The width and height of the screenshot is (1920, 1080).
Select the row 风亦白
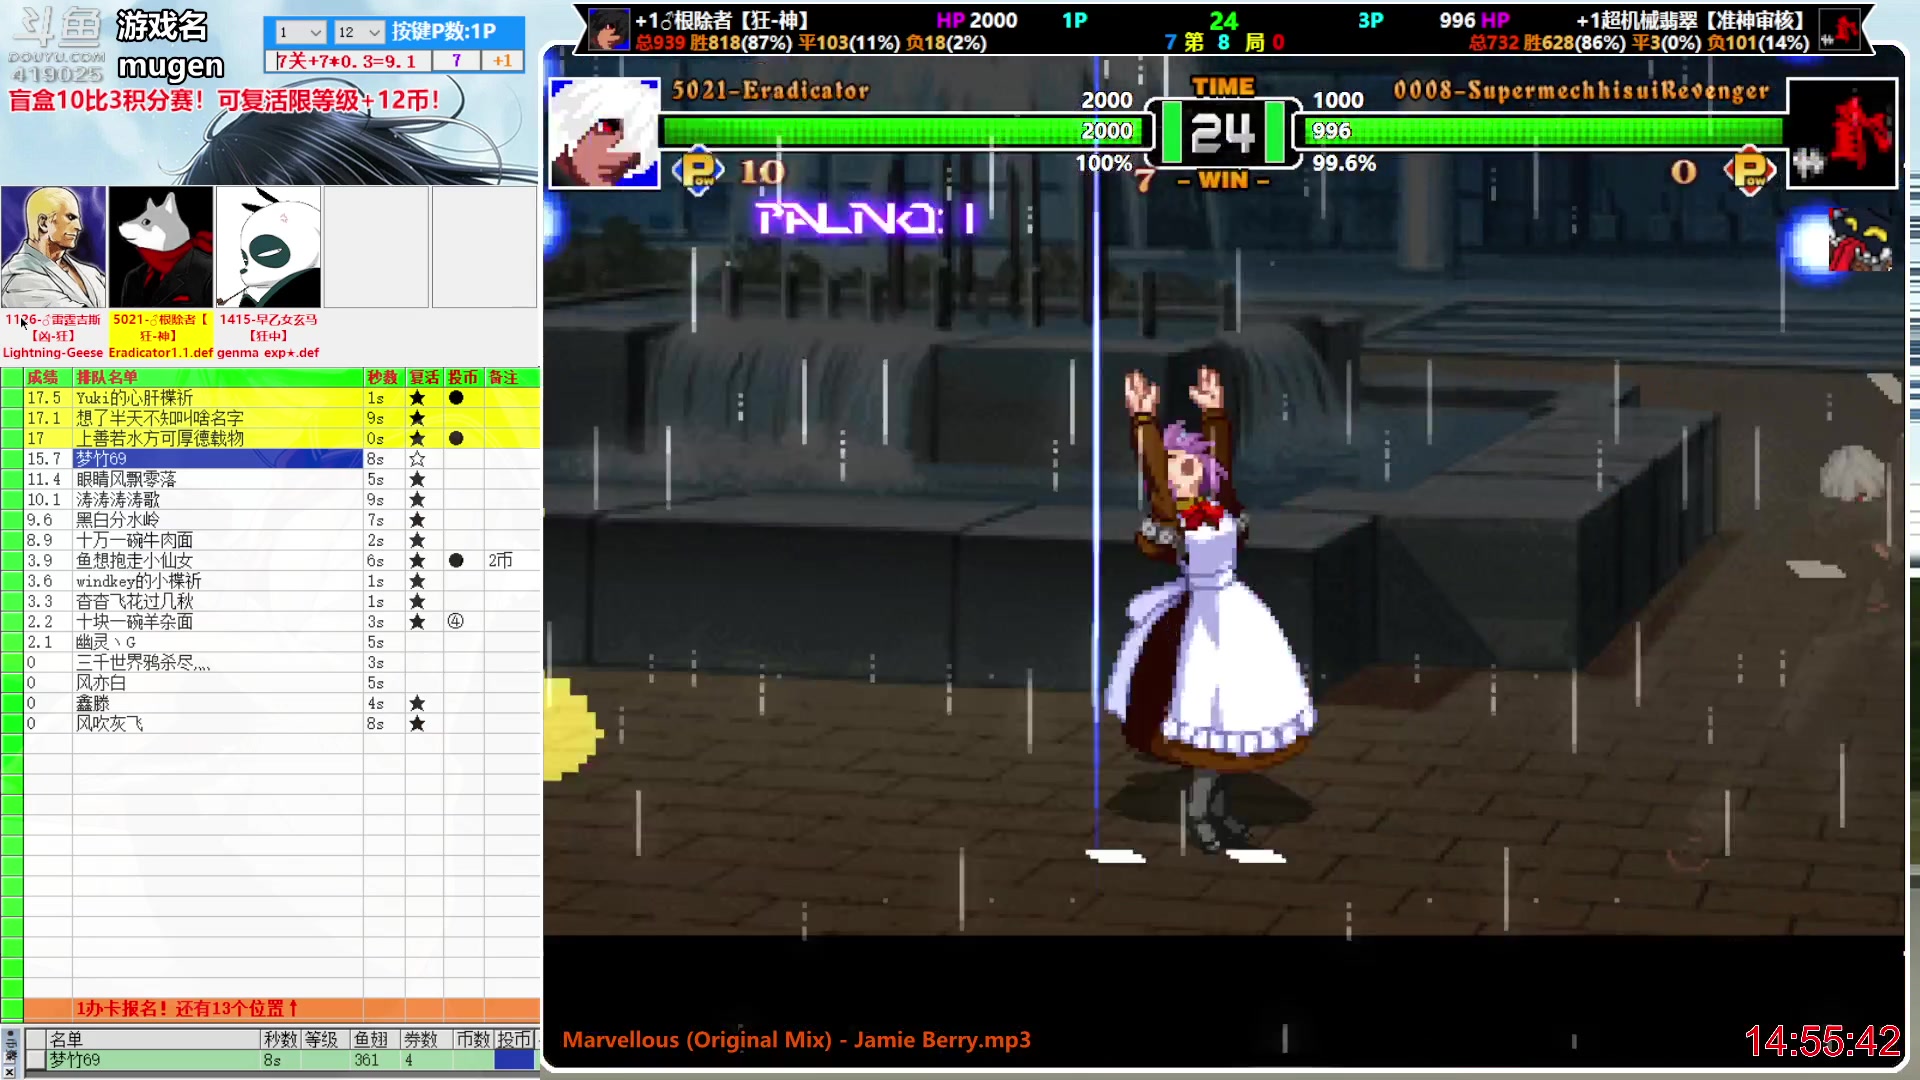pos(270,683)
